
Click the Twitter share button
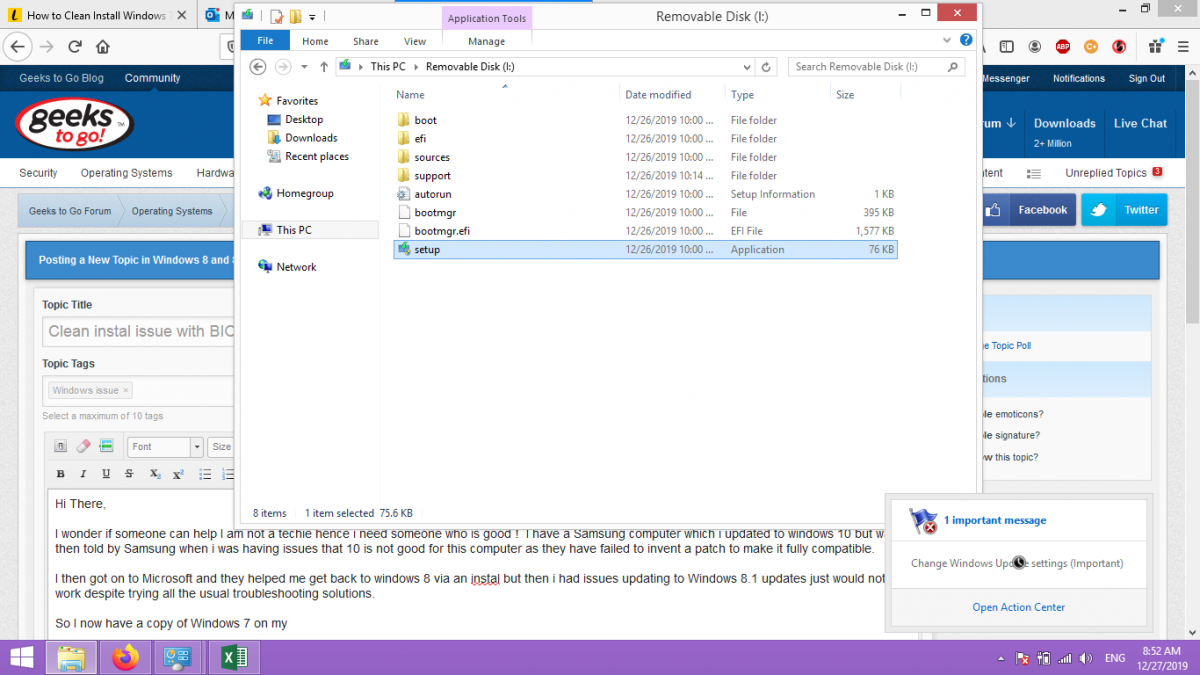coord(1125,210)
